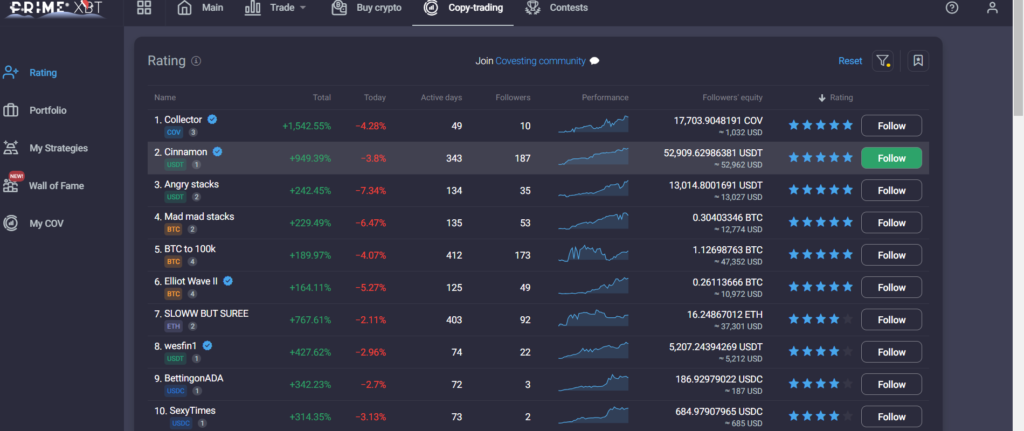Open the user account profile icon

click(991, 8)
